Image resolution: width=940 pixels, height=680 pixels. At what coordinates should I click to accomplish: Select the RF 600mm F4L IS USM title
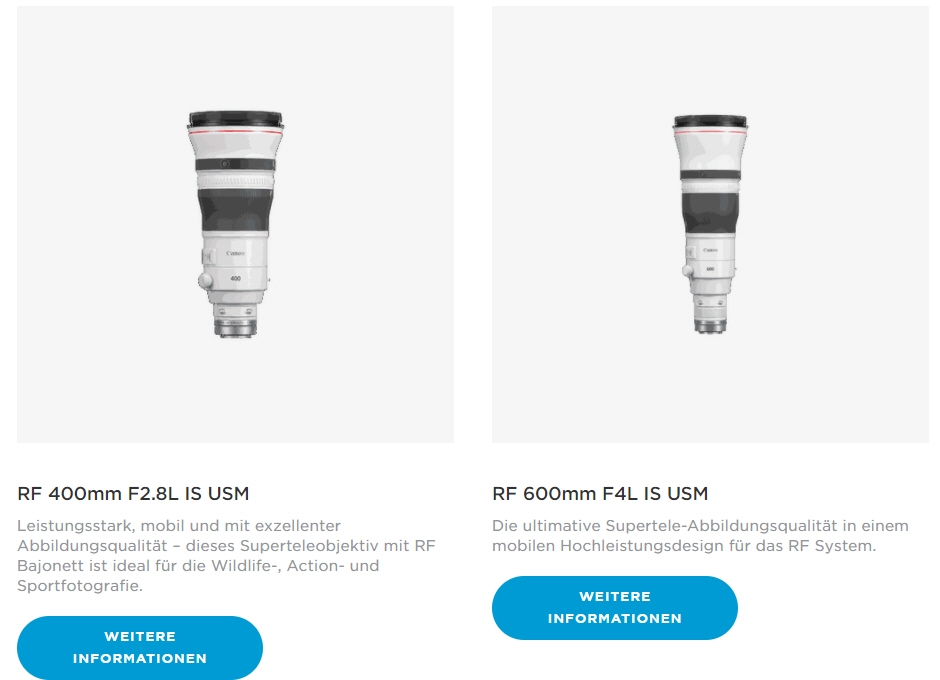600,494
